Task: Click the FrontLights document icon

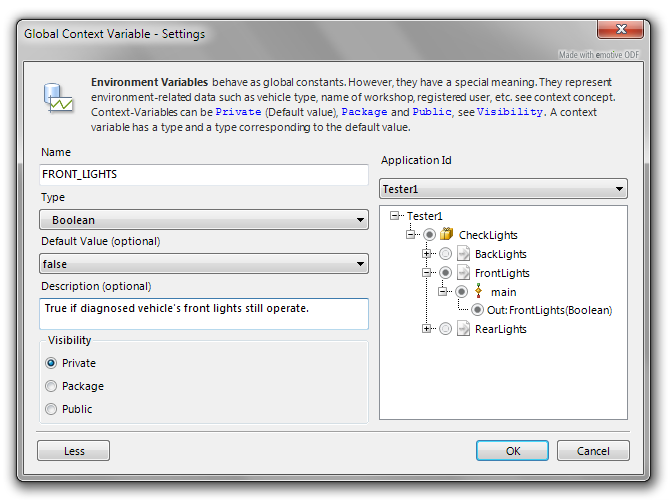Action: point(463,273)
